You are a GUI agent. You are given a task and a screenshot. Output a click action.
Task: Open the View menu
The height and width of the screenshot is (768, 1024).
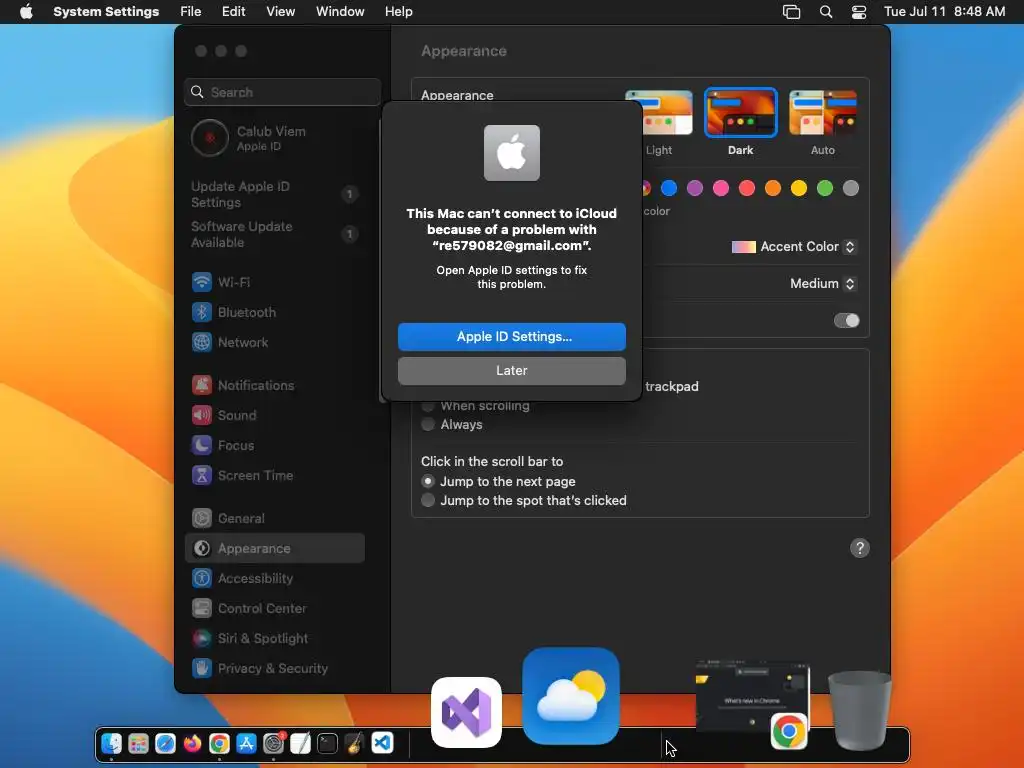[281, 12]
